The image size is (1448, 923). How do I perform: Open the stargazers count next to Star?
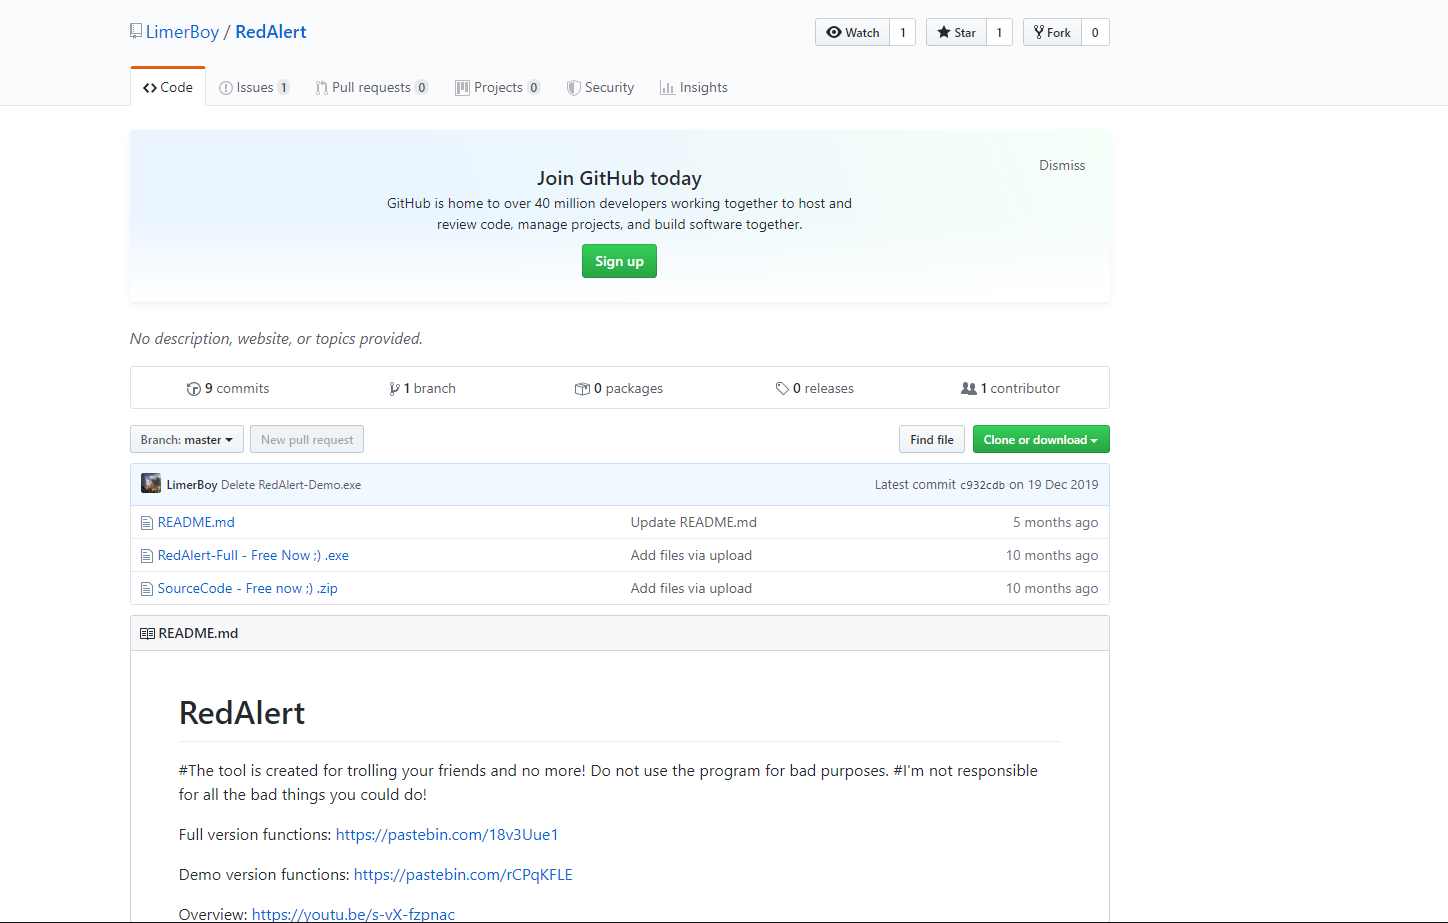coord(999,32)
